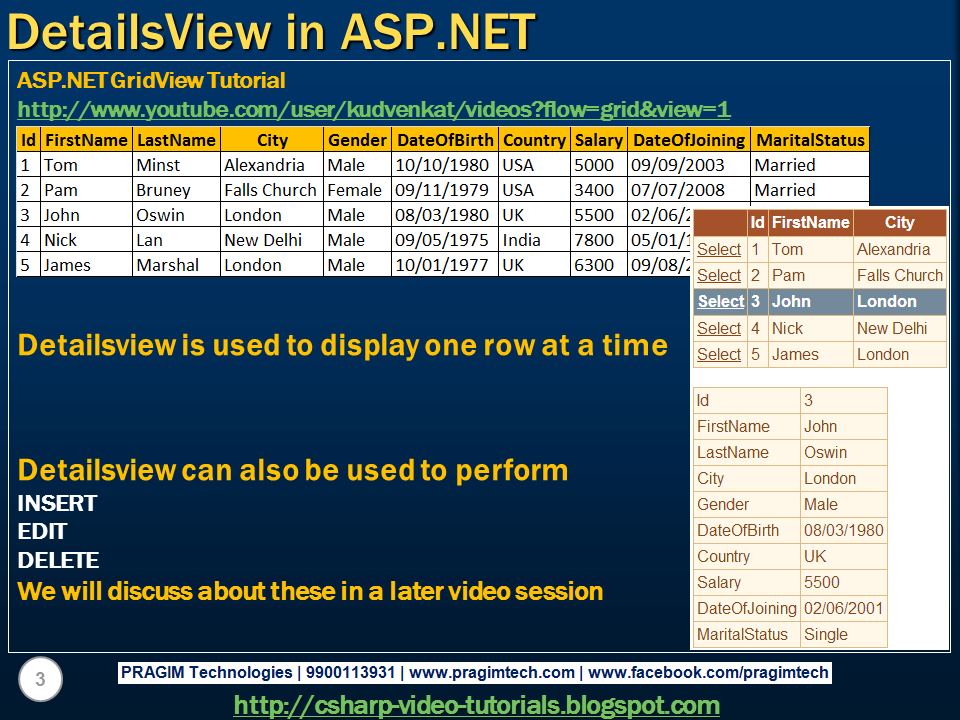The height and width of the screenshot is (720, 960).
Task: Click Select on the Nick row
Action: [719, 328]
